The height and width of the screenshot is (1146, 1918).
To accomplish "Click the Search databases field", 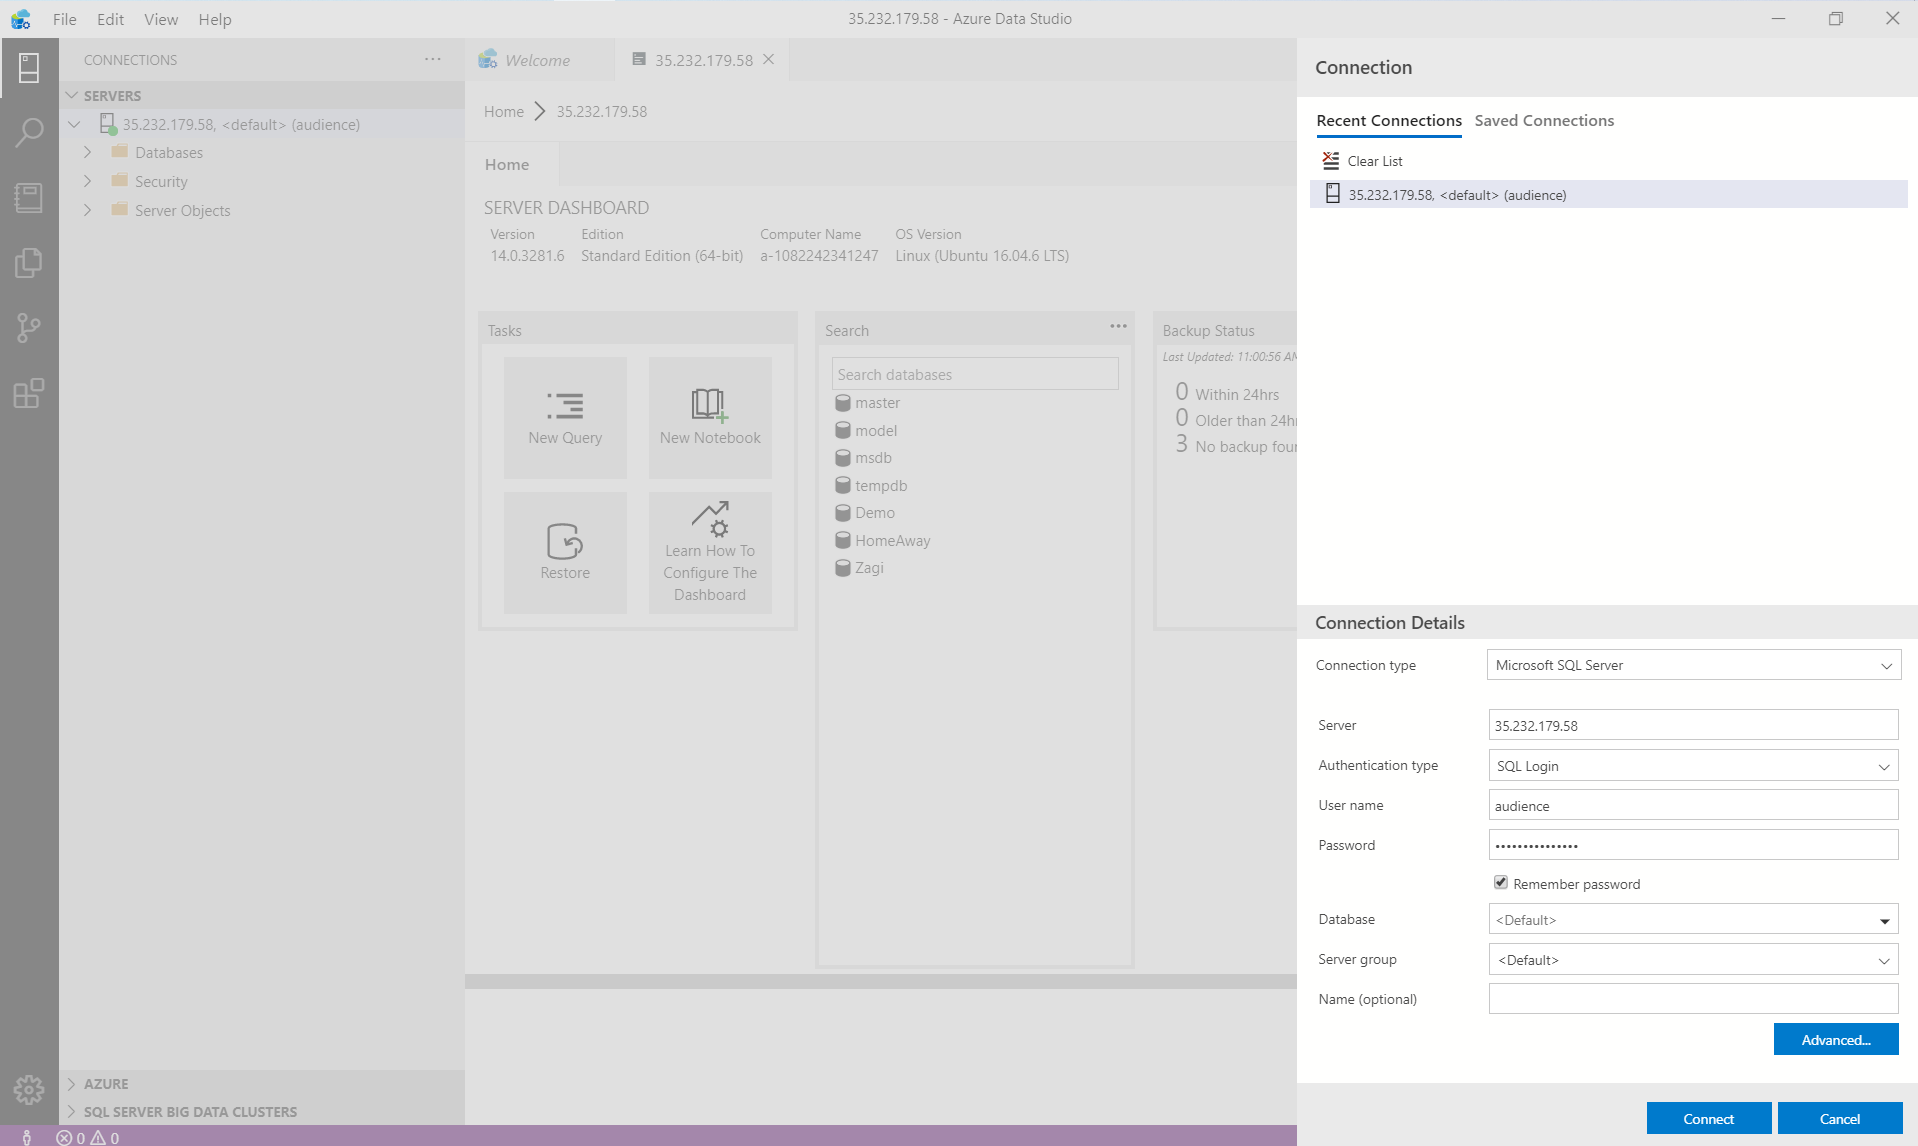I will 975,374.
